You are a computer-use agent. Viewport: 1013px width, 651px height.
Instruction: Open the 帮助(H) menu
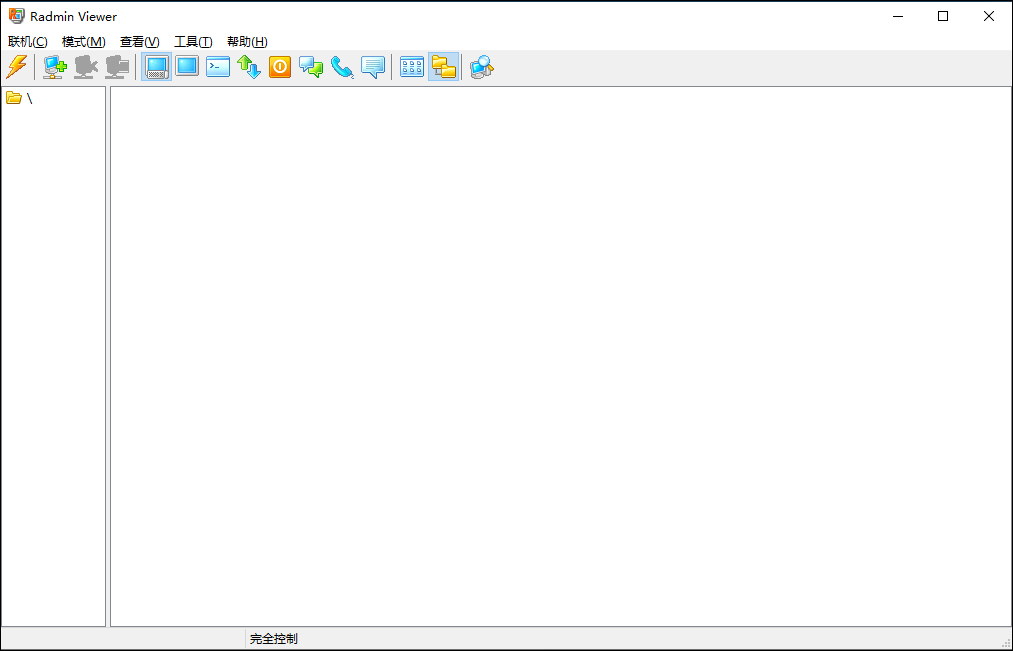[247, 41]
